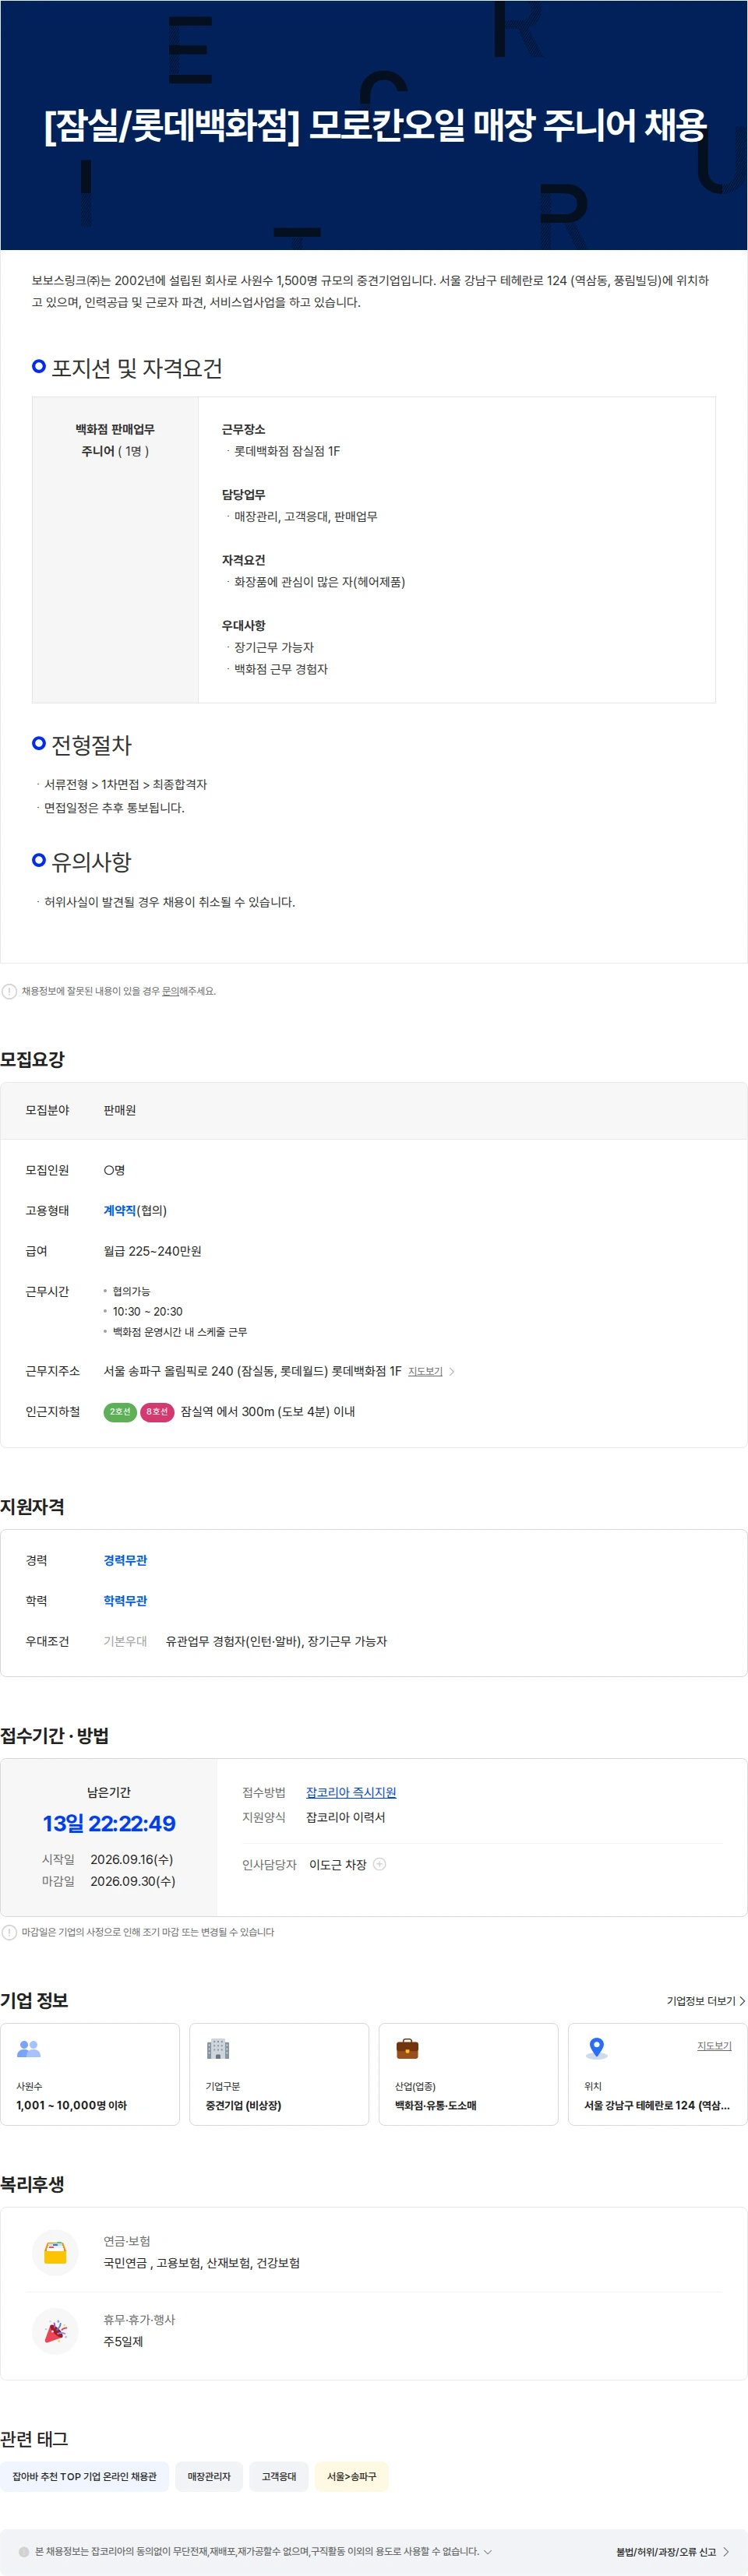Click the 산업(업종) briefcase icon

tap(407, 2048)
